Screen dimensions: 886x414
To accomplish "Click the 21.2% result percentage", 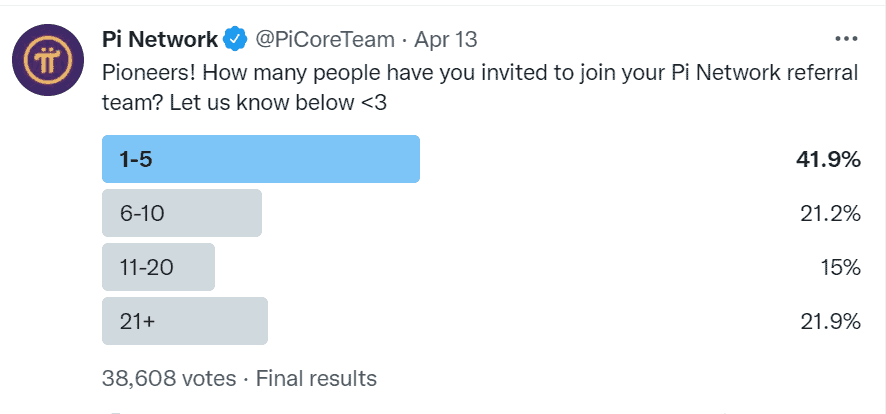I will pyautogui.click(x=830, y=213).
